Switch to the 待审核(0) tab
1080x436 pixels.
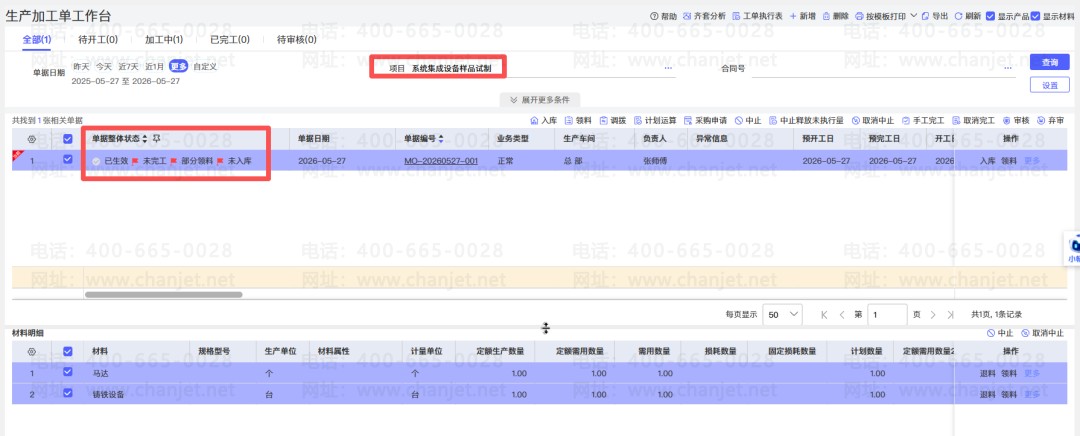pyautogui.click(x=297, y=39)
